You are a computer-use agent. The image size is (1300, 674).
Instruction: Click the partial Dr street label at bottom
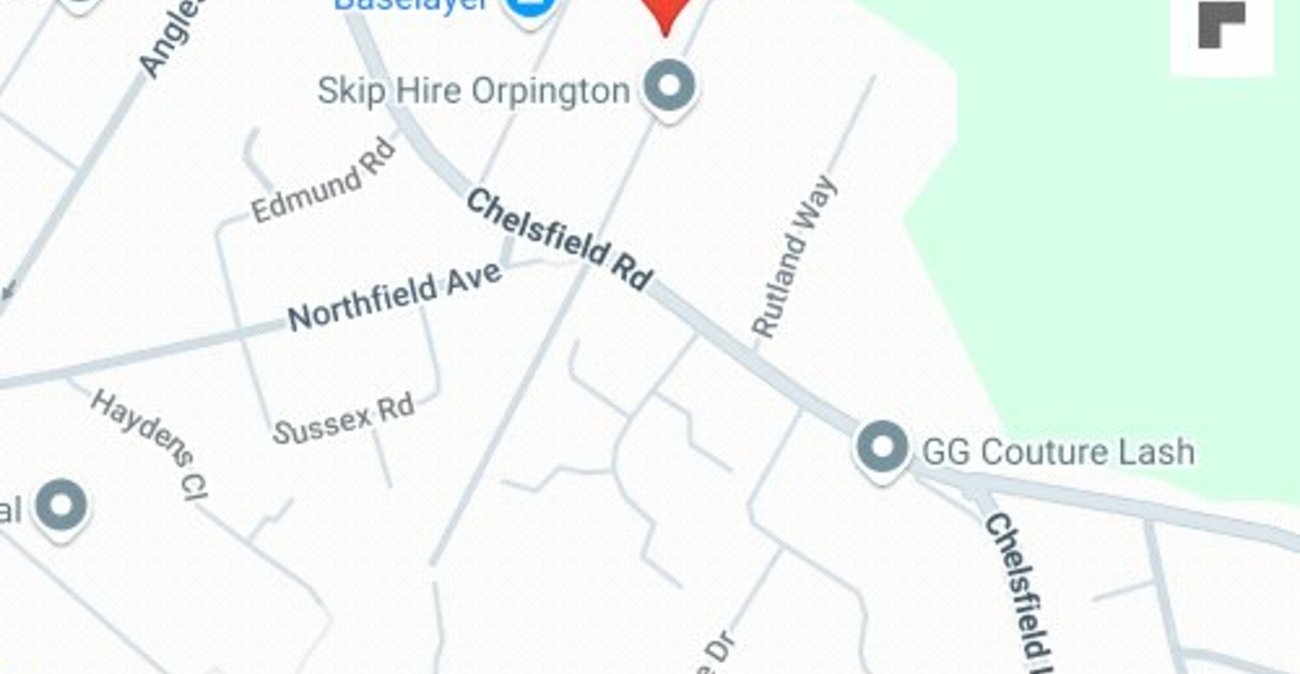(x=713, y=652)
